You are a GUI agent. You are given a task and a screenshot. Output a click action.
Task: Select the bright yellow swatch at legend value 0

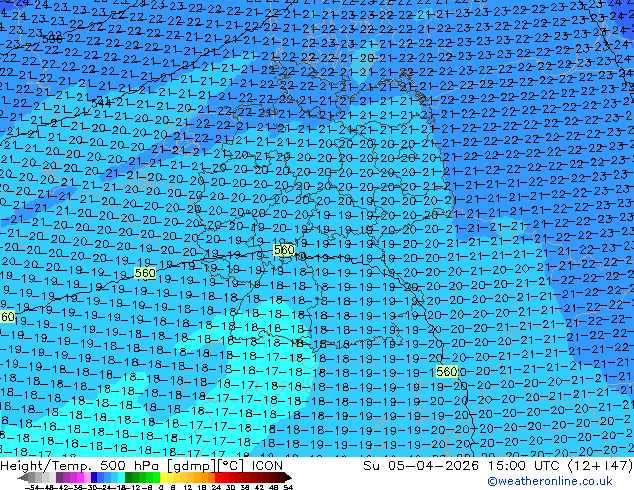coord(163,477)
